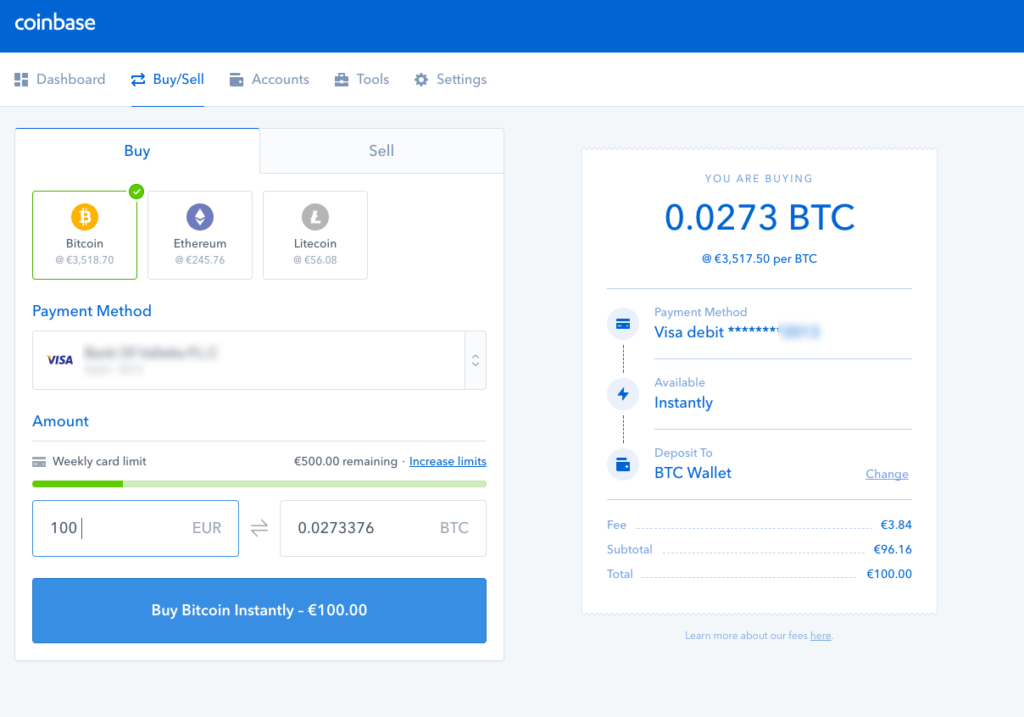Click the Tools briefcase icon

click(342, 80)
